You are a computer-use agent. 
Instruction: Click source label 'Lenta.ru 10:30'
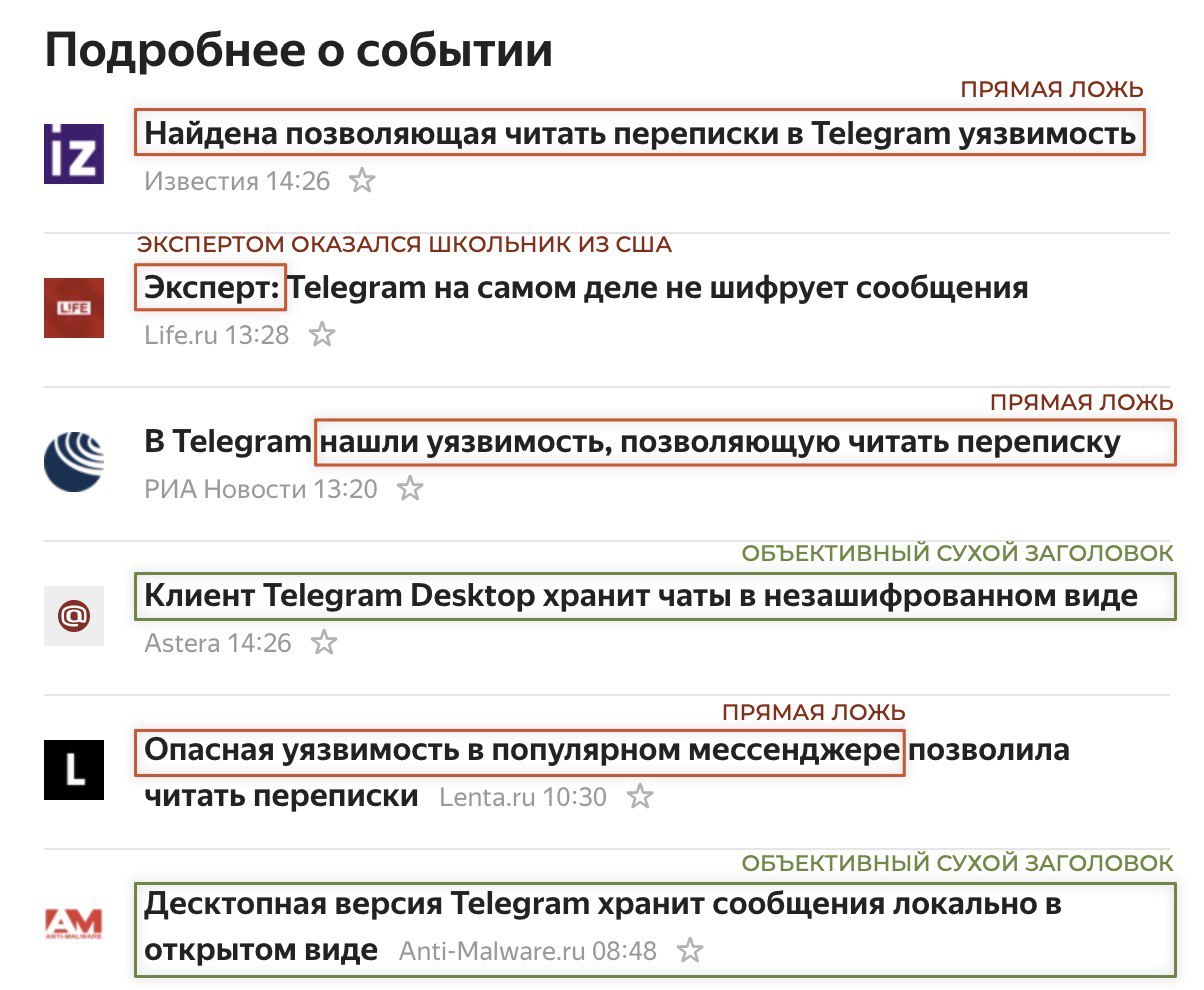pos(523,797)
